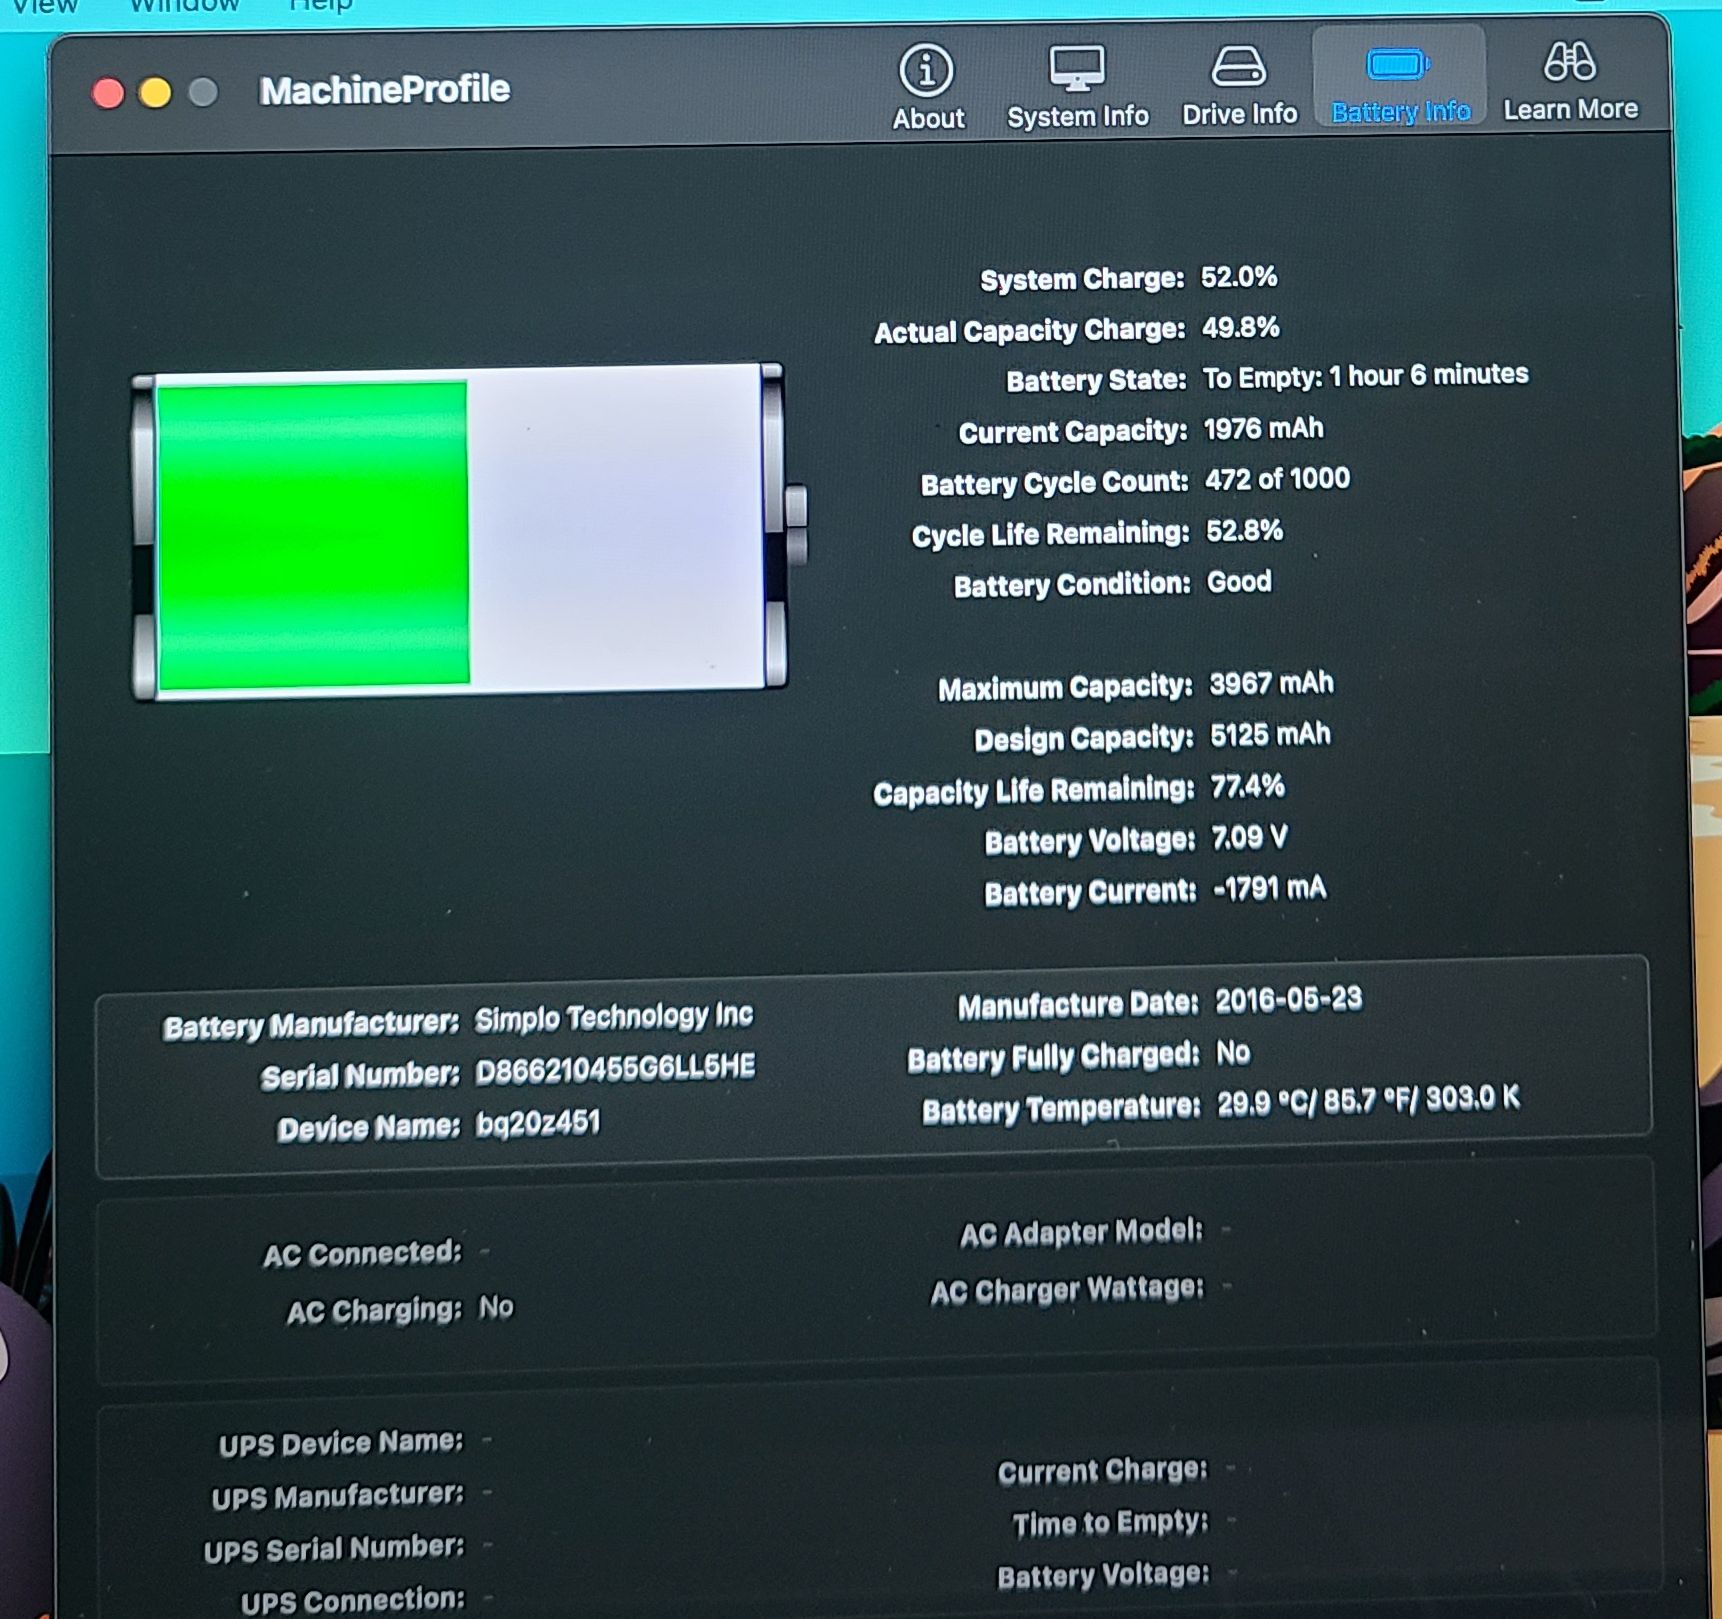Click AC Charging value No
Image resolution: width=1722 pixels, height=1619 pixels.
click(496, 1307)
